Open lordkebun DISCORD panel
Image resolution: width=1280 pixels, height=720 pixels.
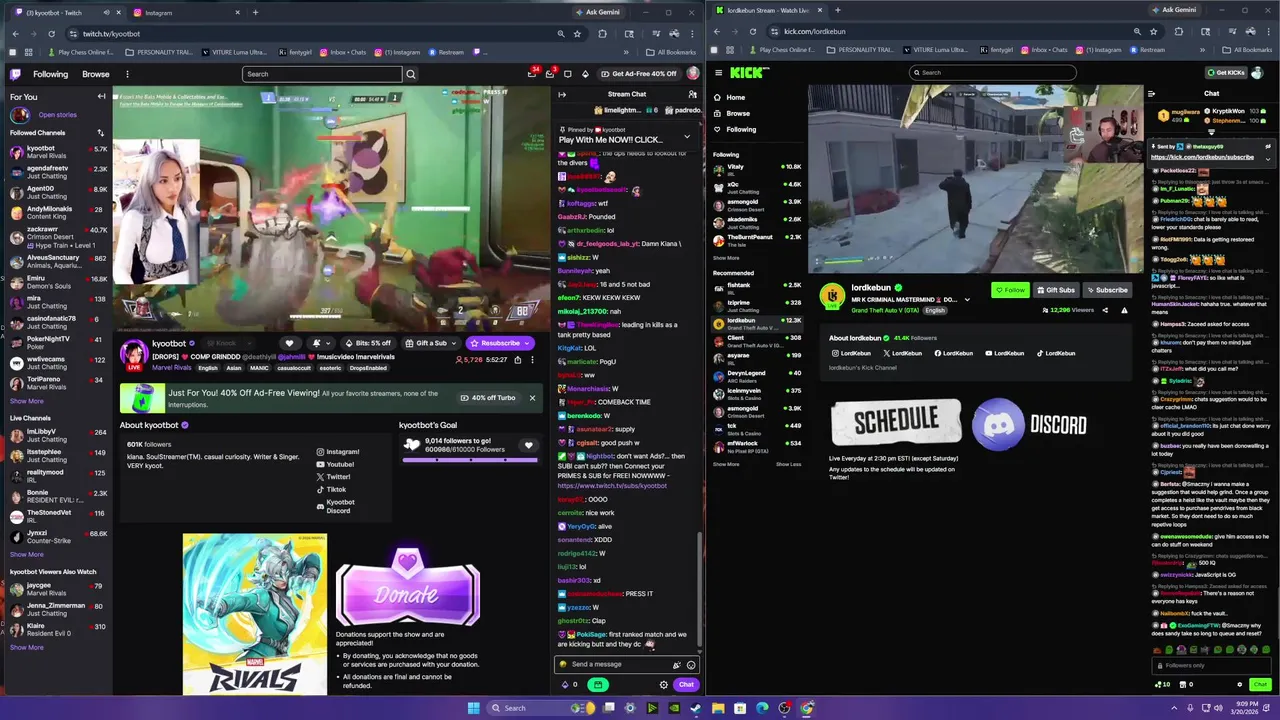click(1030, 424)
